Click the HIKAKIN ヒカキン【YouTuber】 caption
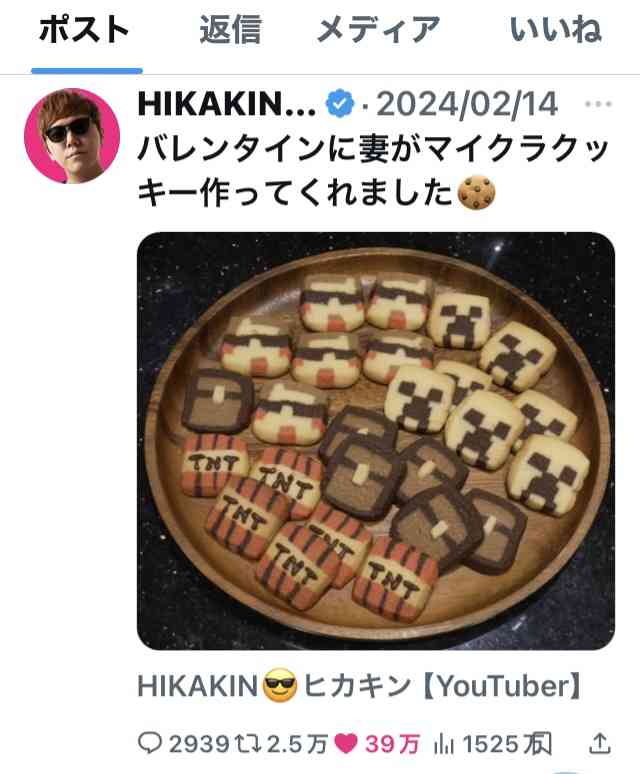Screen dimensions: 640x774 click(360, 686)
